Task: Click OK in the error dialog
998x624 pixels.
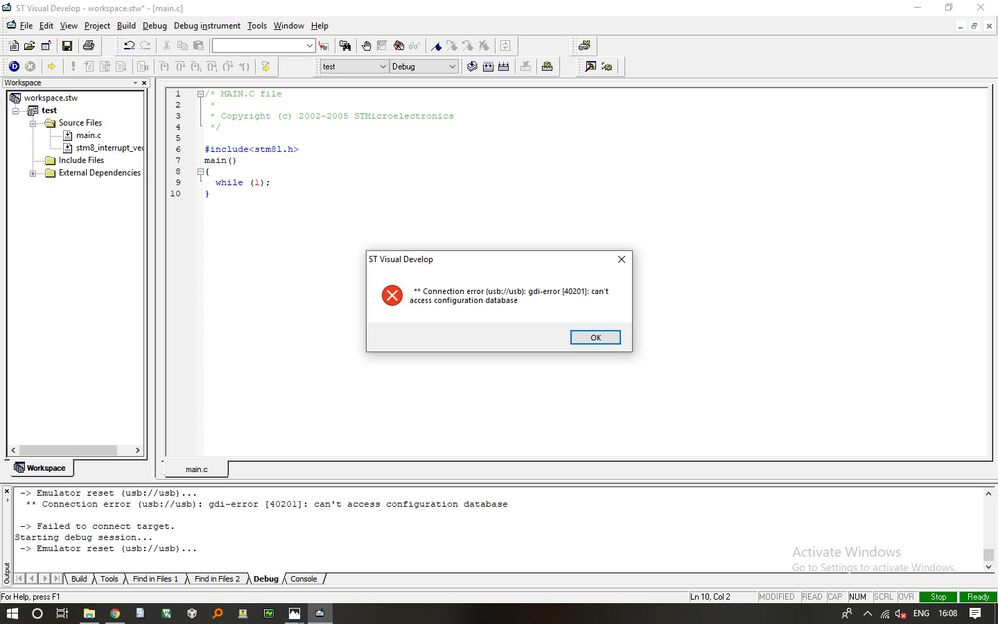Action: click(x=595, y=337)
